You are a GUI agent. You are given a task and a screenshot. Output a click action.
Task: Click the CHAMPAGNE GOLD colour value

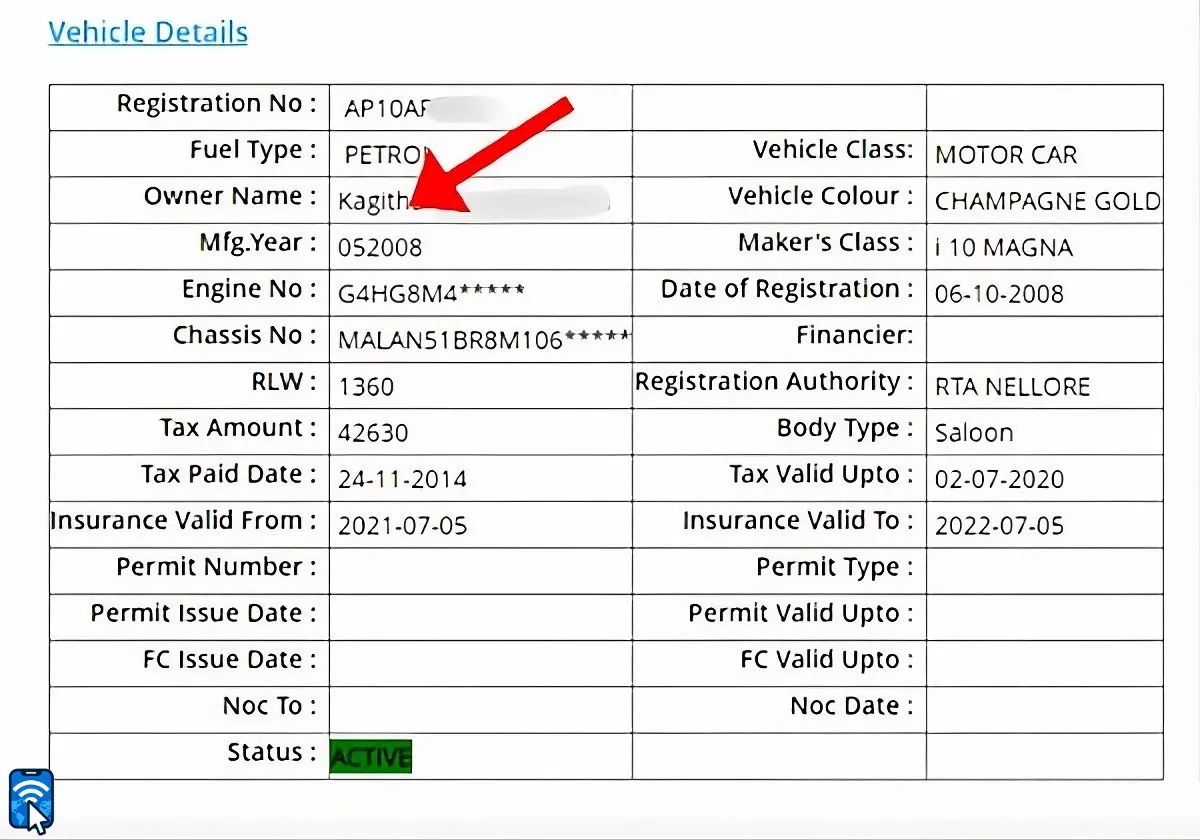click(x=1046, y=201)
